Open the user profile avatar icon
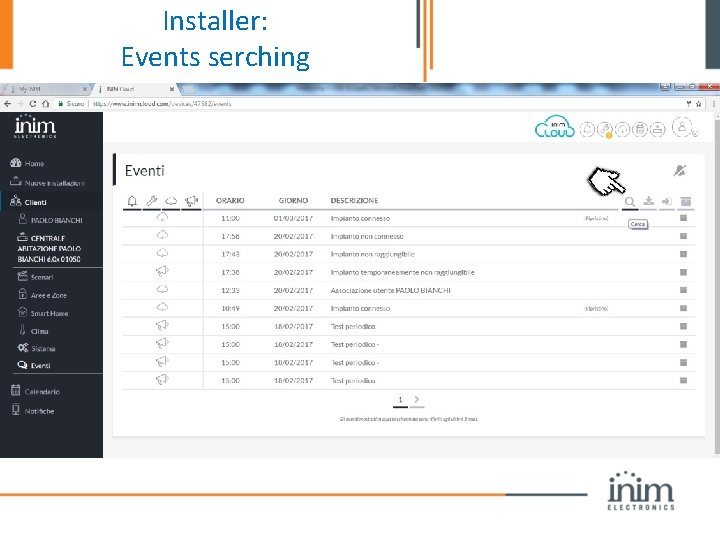The height and width of the screenshot is (540, 720). click(x=682, y=127)
